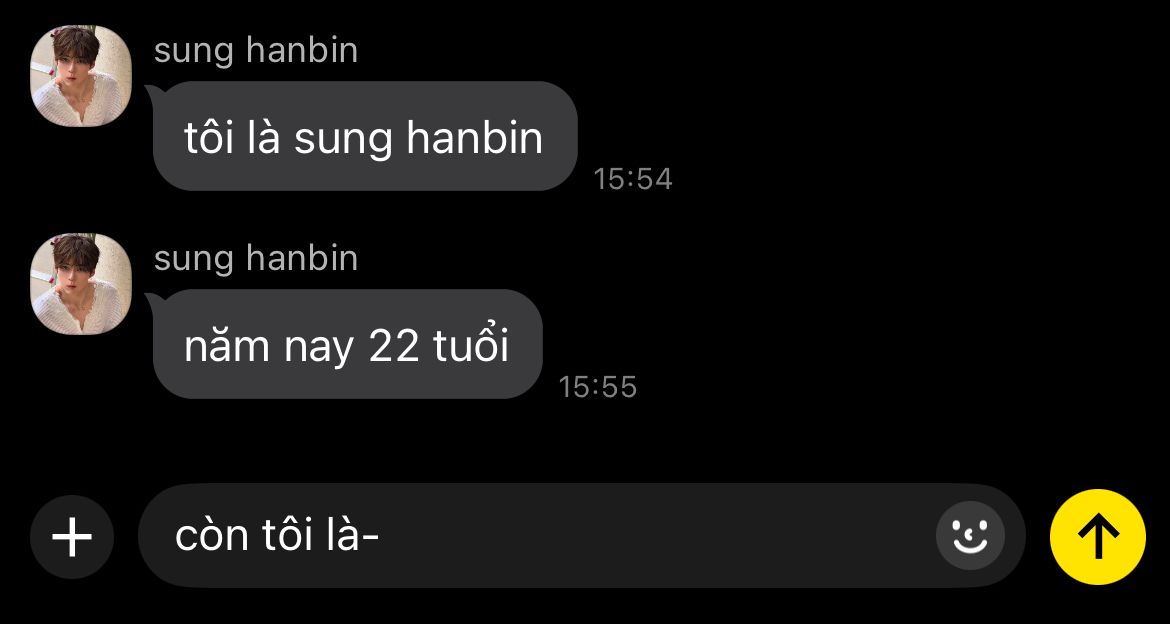This screenshot has width=1170, height=624.
Task: Click the word 'tuổi' in the second bubble
Action: (x=471, y=346)
